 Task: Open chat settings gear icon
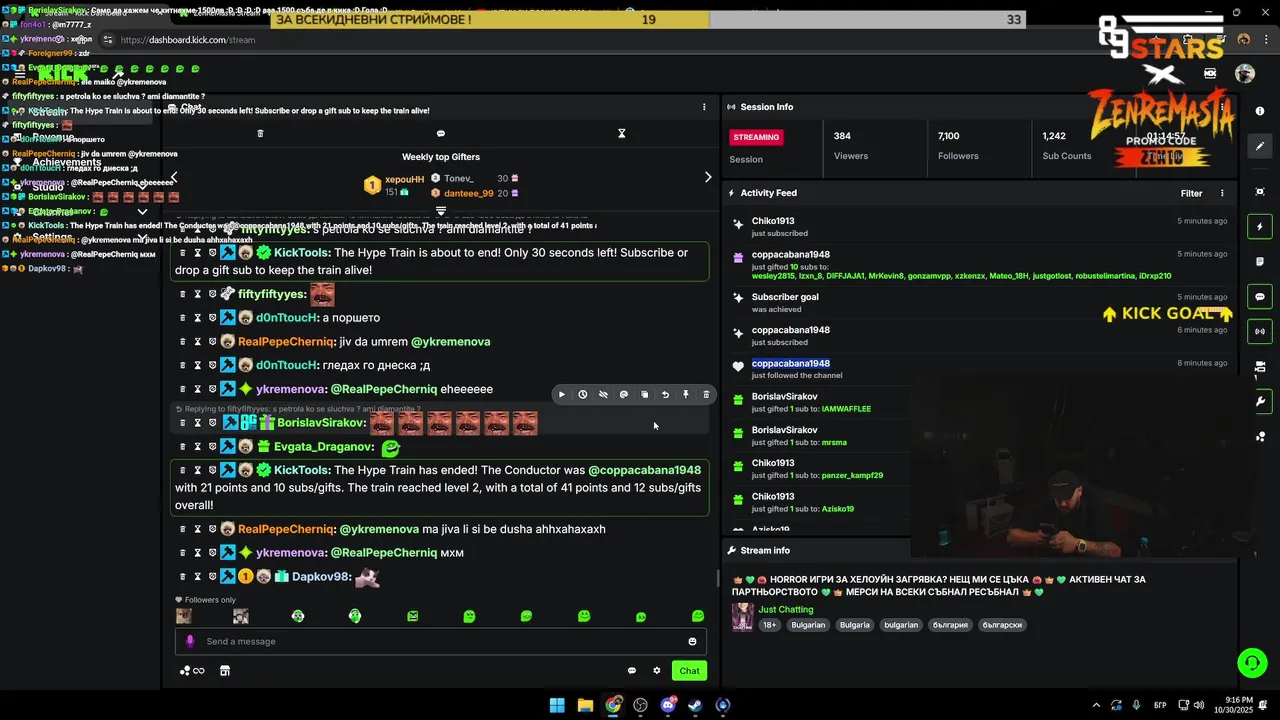(x=657, y=671)
